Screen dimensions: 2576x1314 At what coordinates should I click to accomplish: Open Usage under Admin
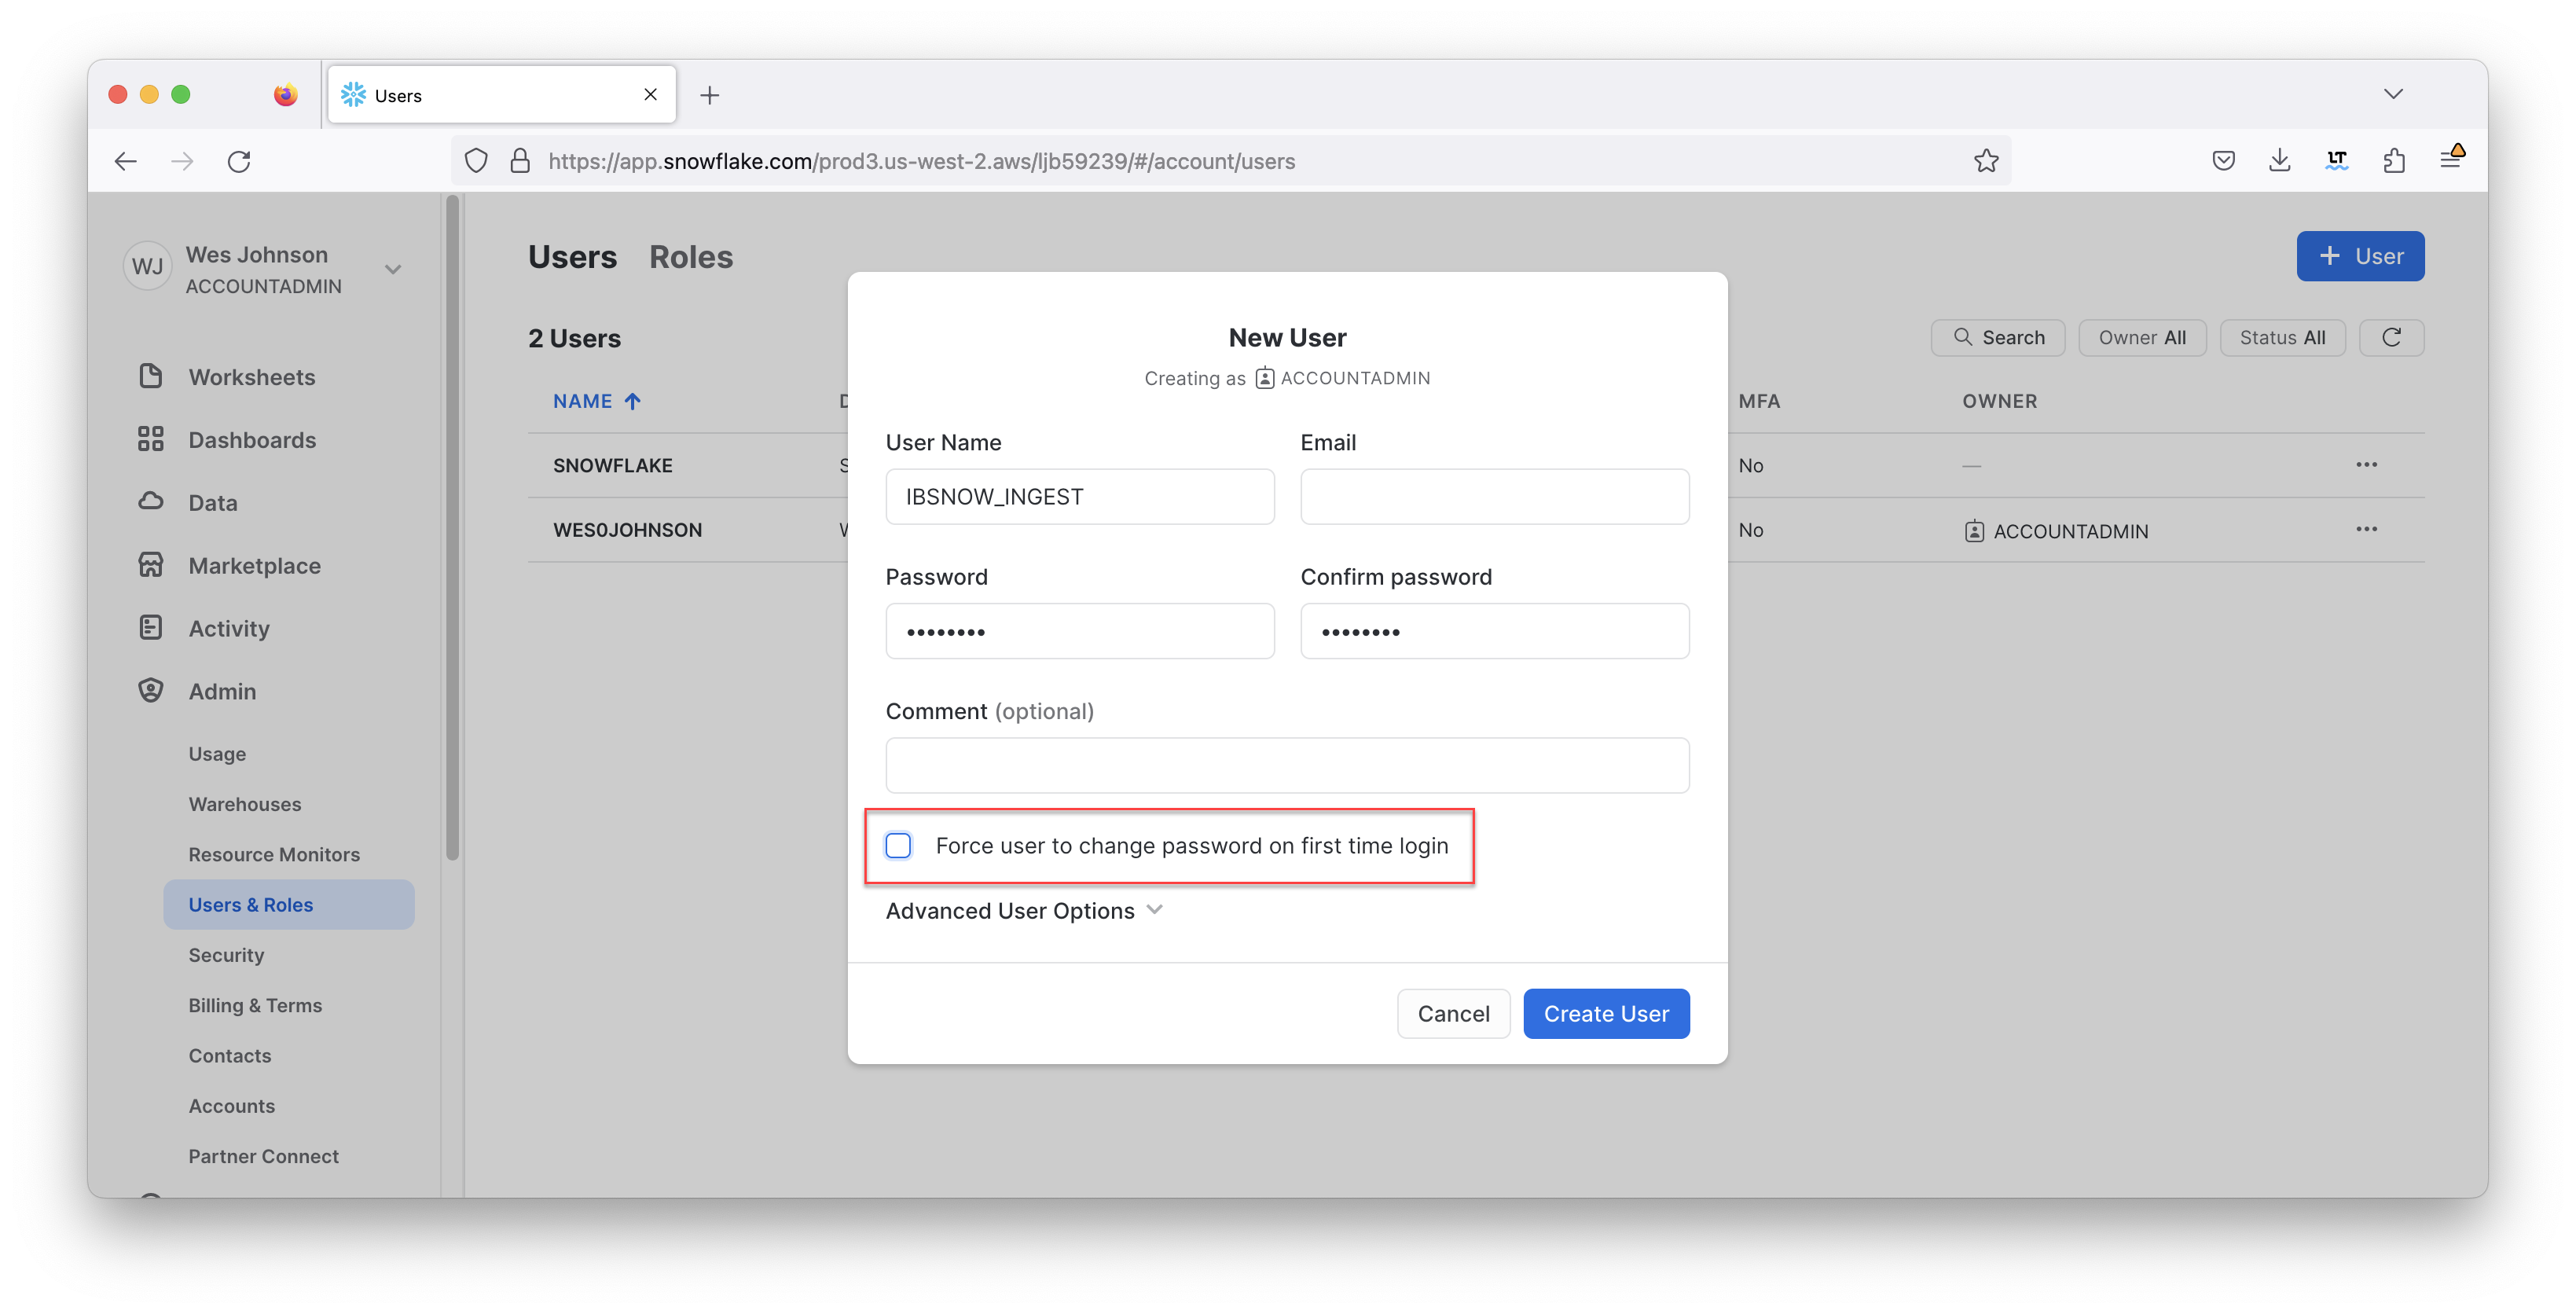pyautogui.click(x=217, y=754)
